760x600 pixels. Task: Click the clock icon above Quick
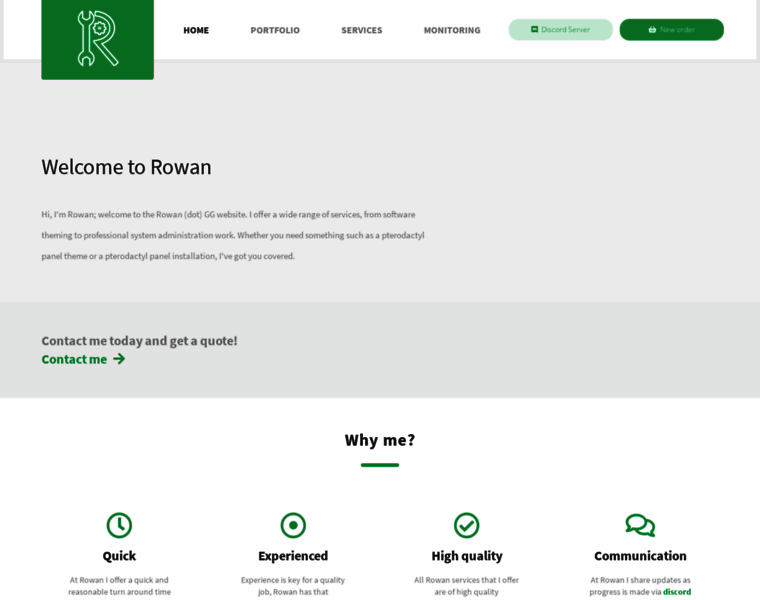(x=119, y=525)
